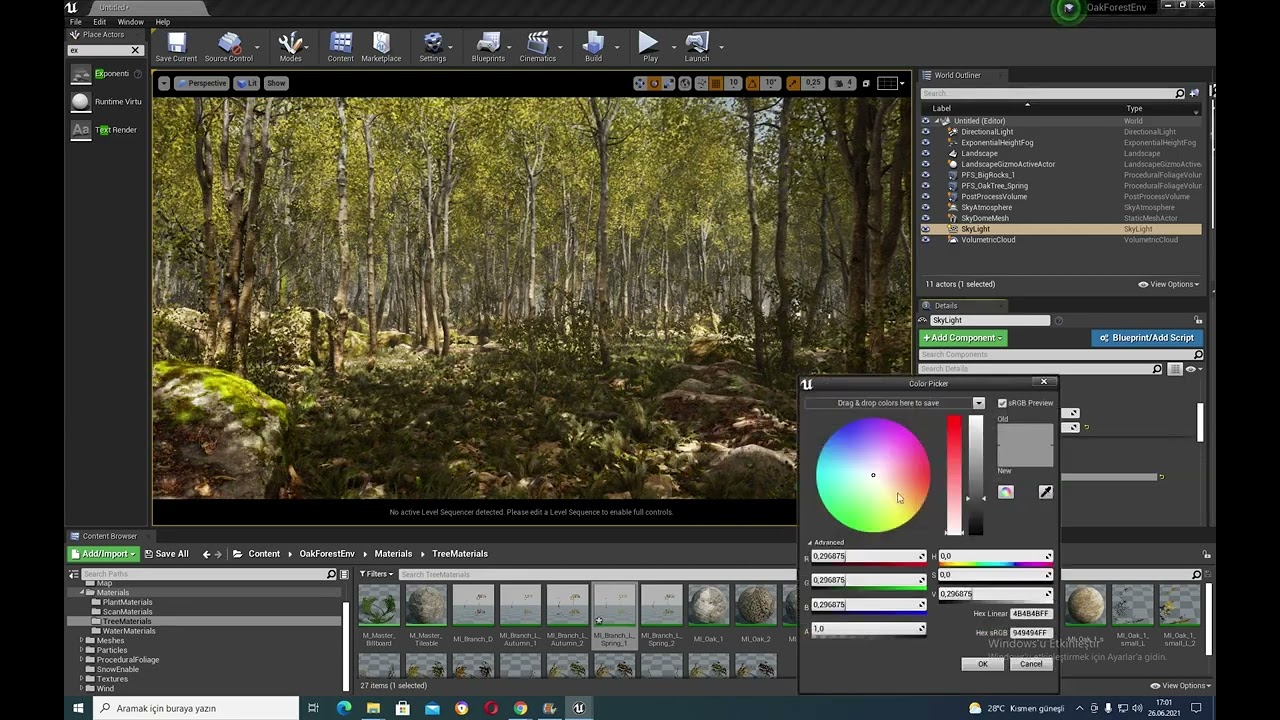Expand the Meshes folder in tree
Image resolution: width=1280 pixels, height=720 pixels.
point(81,641)
